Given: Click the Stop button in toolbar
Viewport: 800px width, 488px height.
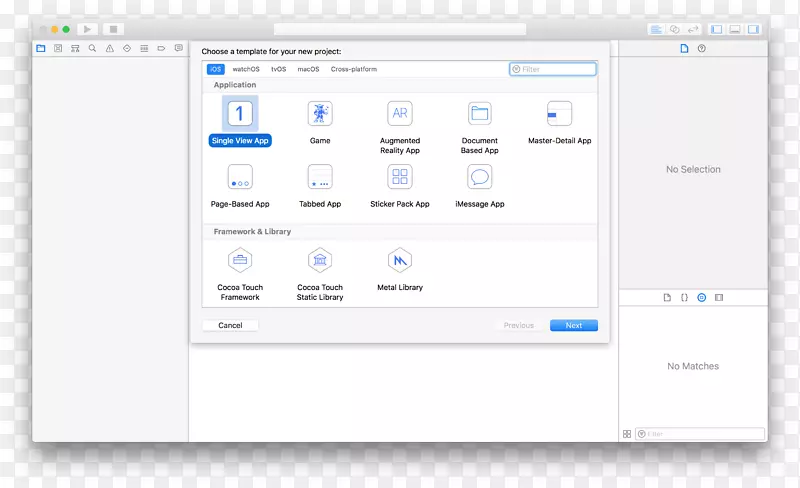Looking at the screenshot, I should (x=113, y=29).
